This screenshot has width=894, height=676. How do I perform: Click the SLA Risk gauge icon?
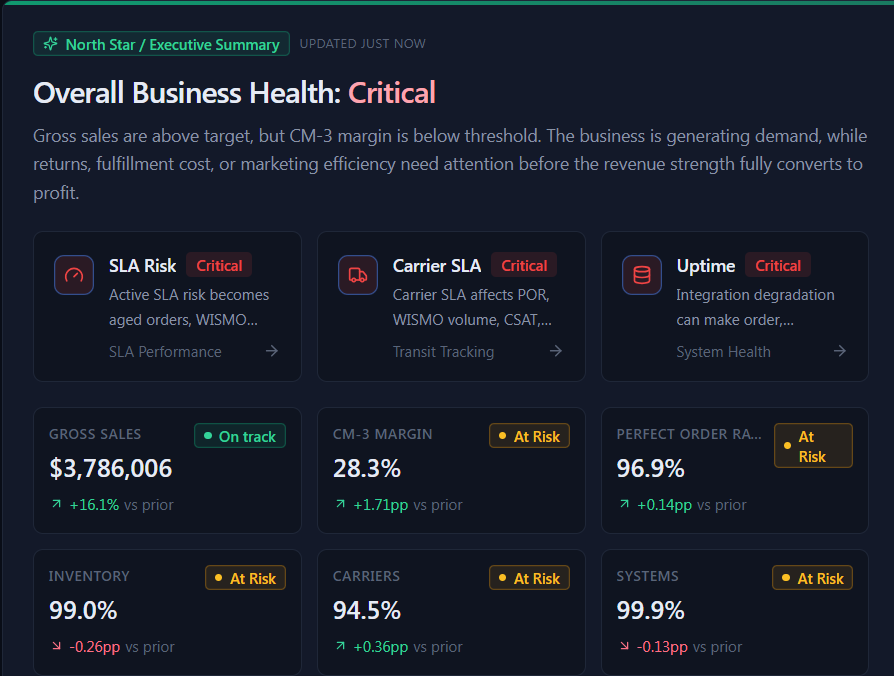(x=74, y=275)
